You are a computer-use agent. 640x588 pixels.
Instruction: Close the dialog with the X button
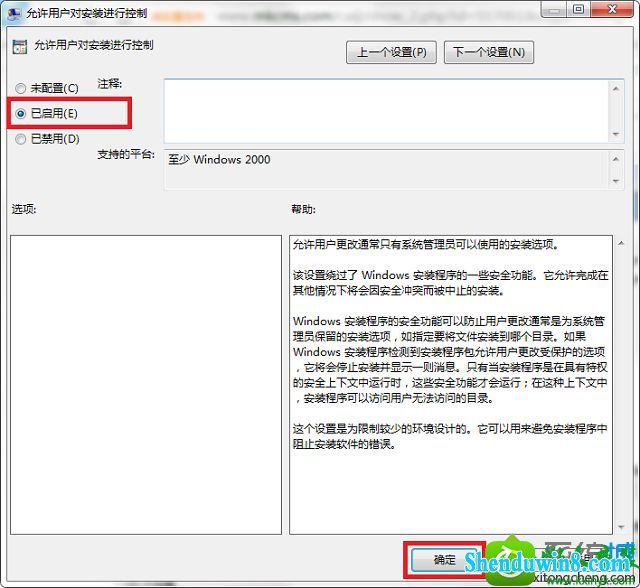[612, 9]
